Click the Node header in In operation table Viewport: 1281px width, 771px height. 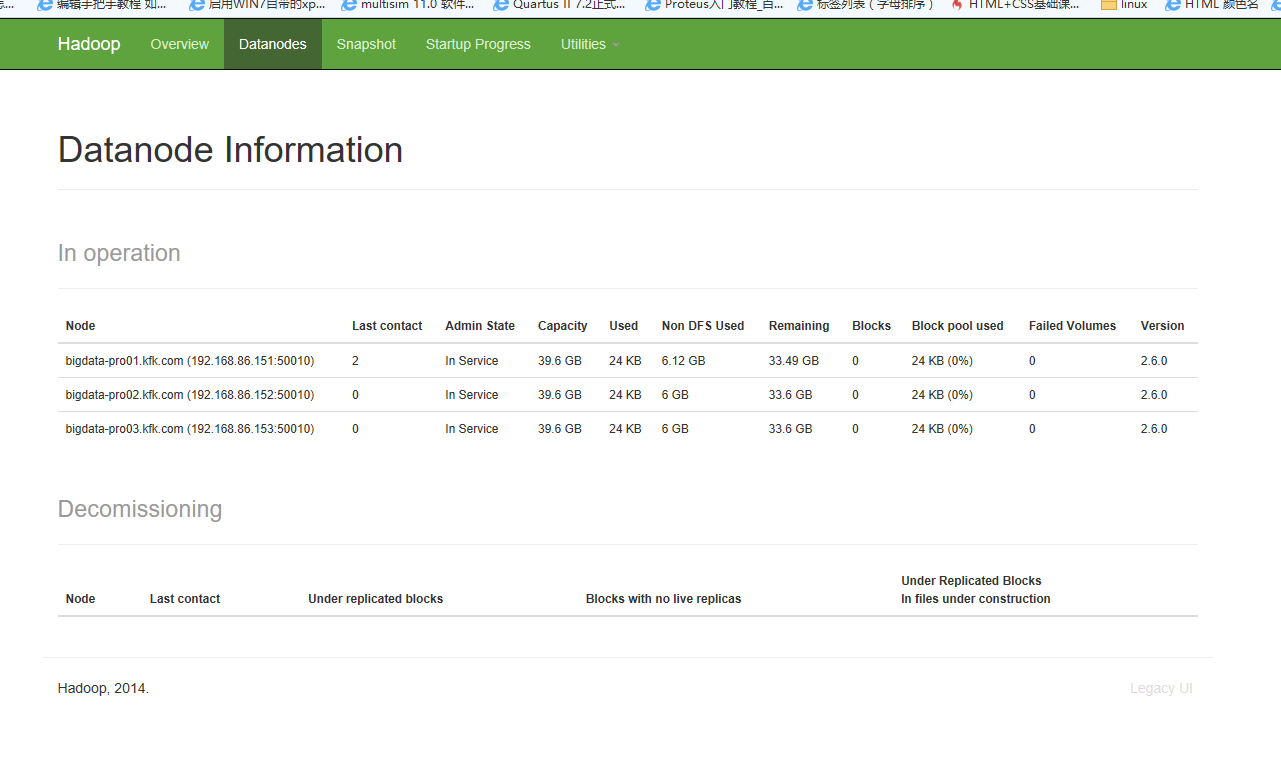81,326
